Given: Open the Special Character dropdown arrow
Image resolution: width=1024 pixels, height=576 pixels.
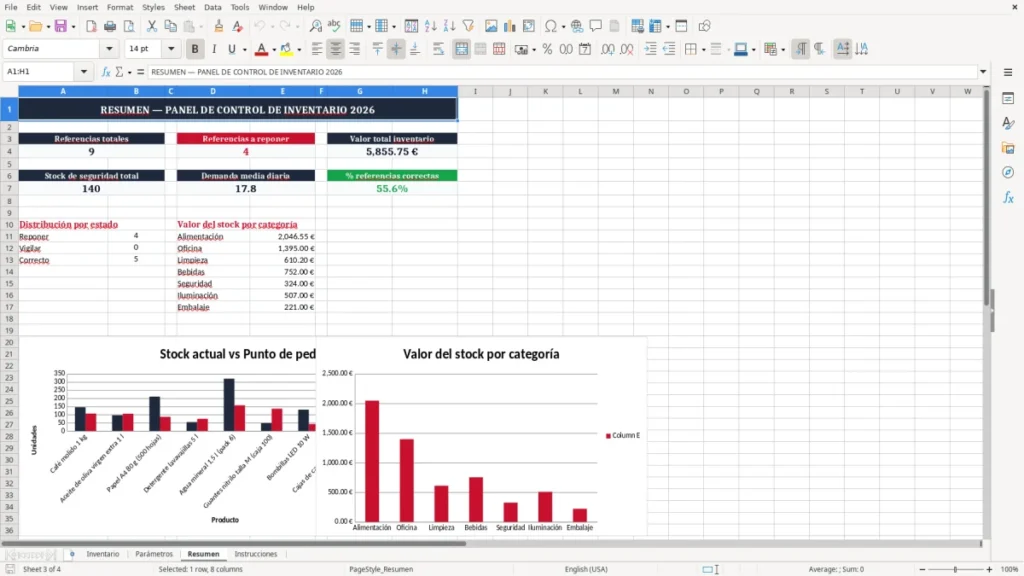Looking at the screenshot, I should (x=563, y=27).
